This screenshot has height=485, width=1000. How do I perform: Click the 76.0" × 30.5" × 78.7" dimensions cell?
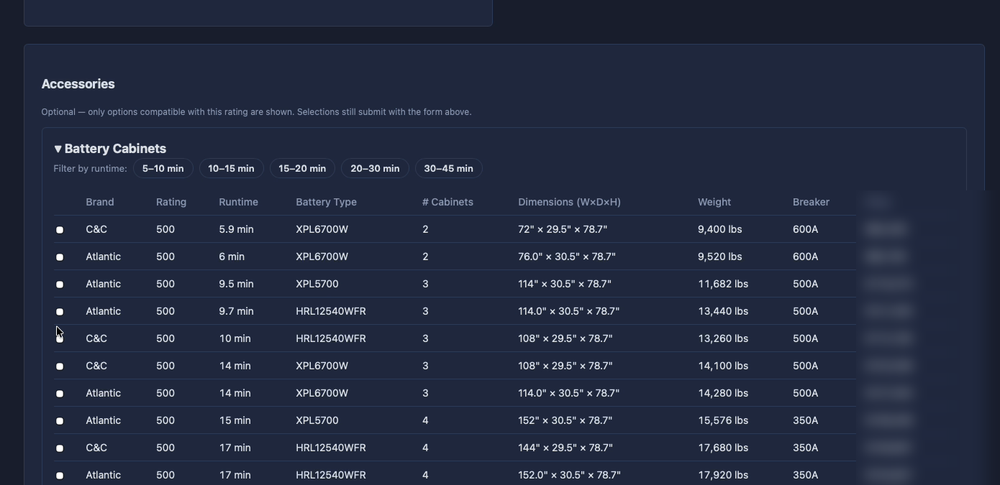(x=567, y=257)
